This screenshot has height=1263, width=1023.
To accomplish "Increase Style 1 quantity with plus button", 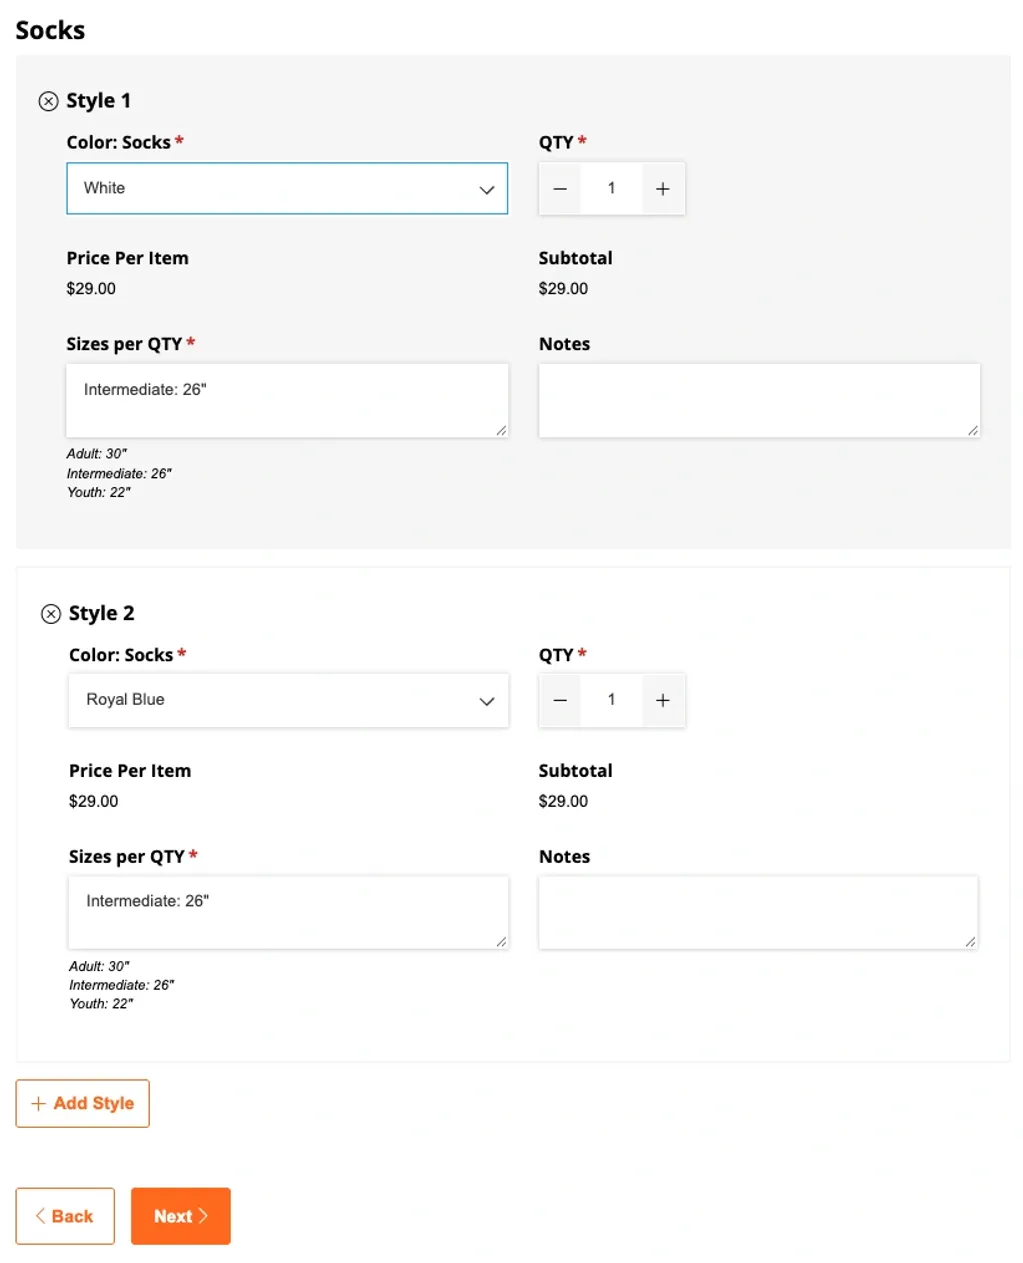I will coord(662,189).
